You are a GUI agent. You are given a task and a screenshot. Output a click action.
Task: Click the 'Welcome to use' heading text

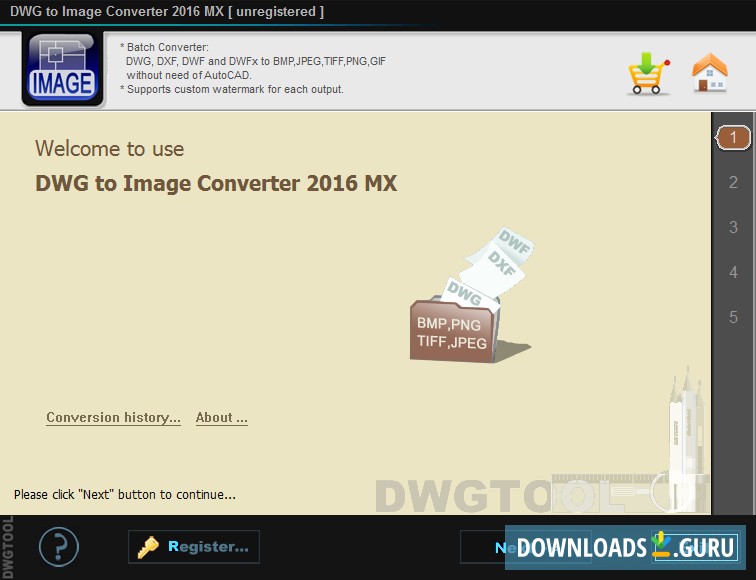pos(109,148)
